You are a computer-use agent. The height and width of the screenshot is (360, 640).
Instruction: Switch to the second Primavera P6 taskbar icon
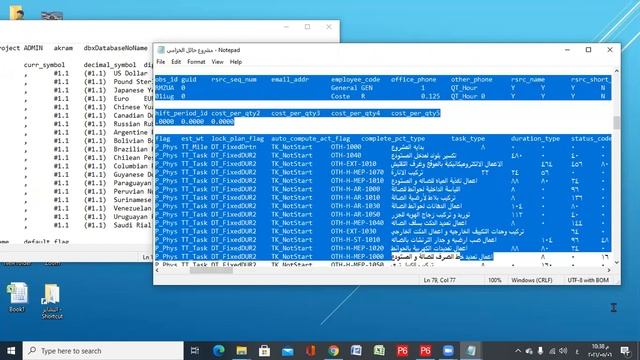click(425, 351)
